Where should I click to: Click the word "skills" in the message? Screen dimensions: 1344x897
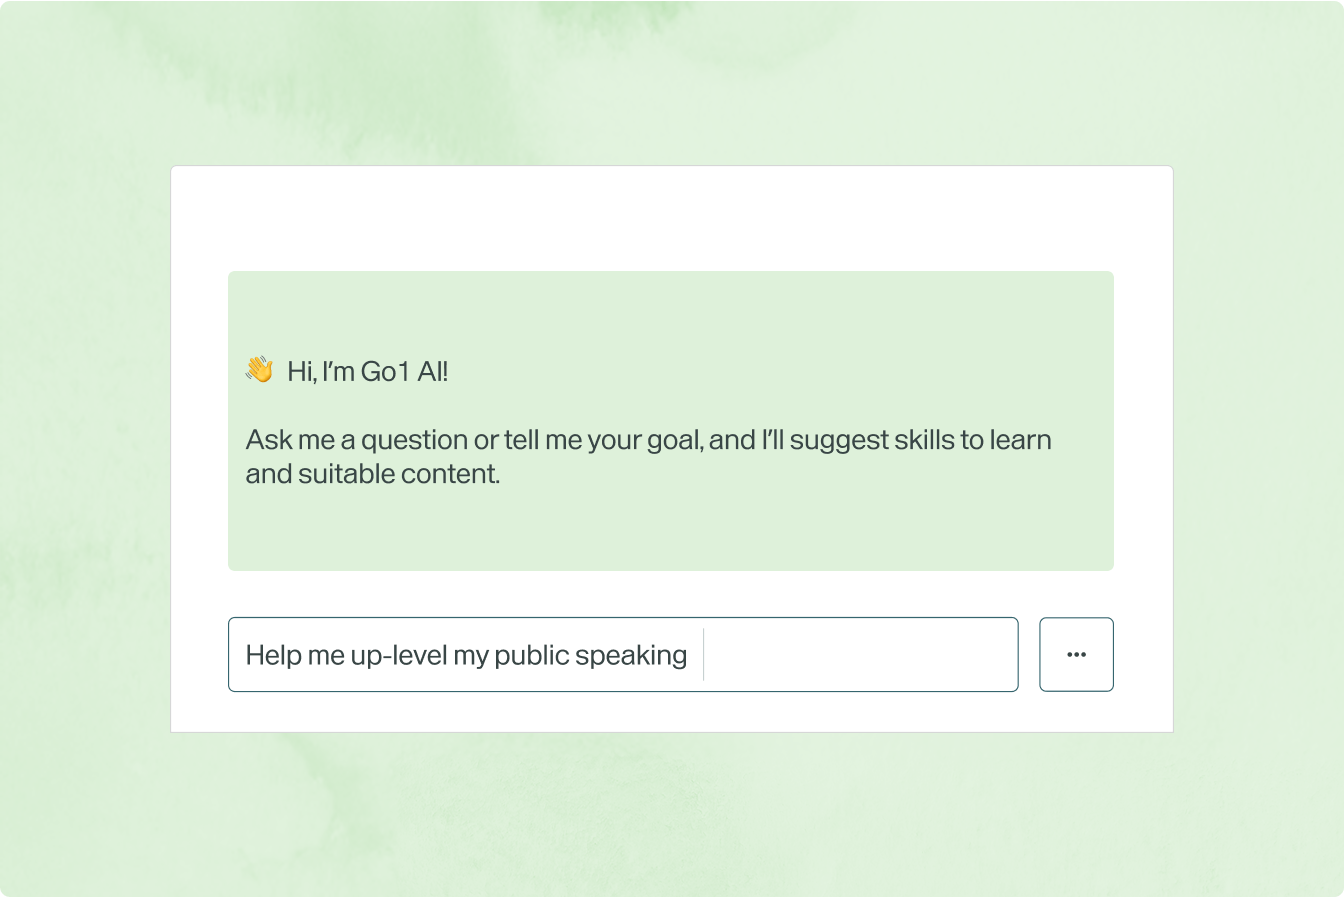point(924,440)
